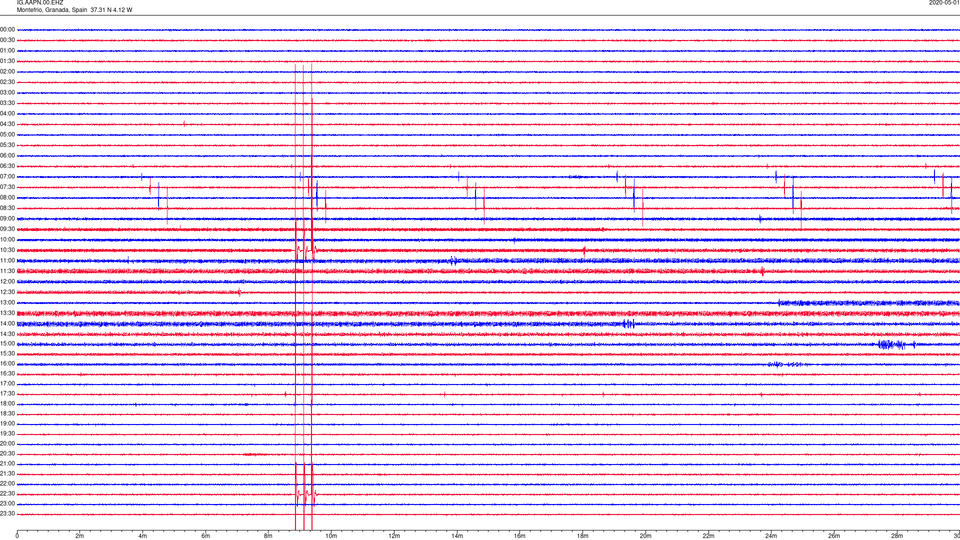960x540 pixels.
Task: Click the 10:30 trace label
Action: tap(7, 250)
